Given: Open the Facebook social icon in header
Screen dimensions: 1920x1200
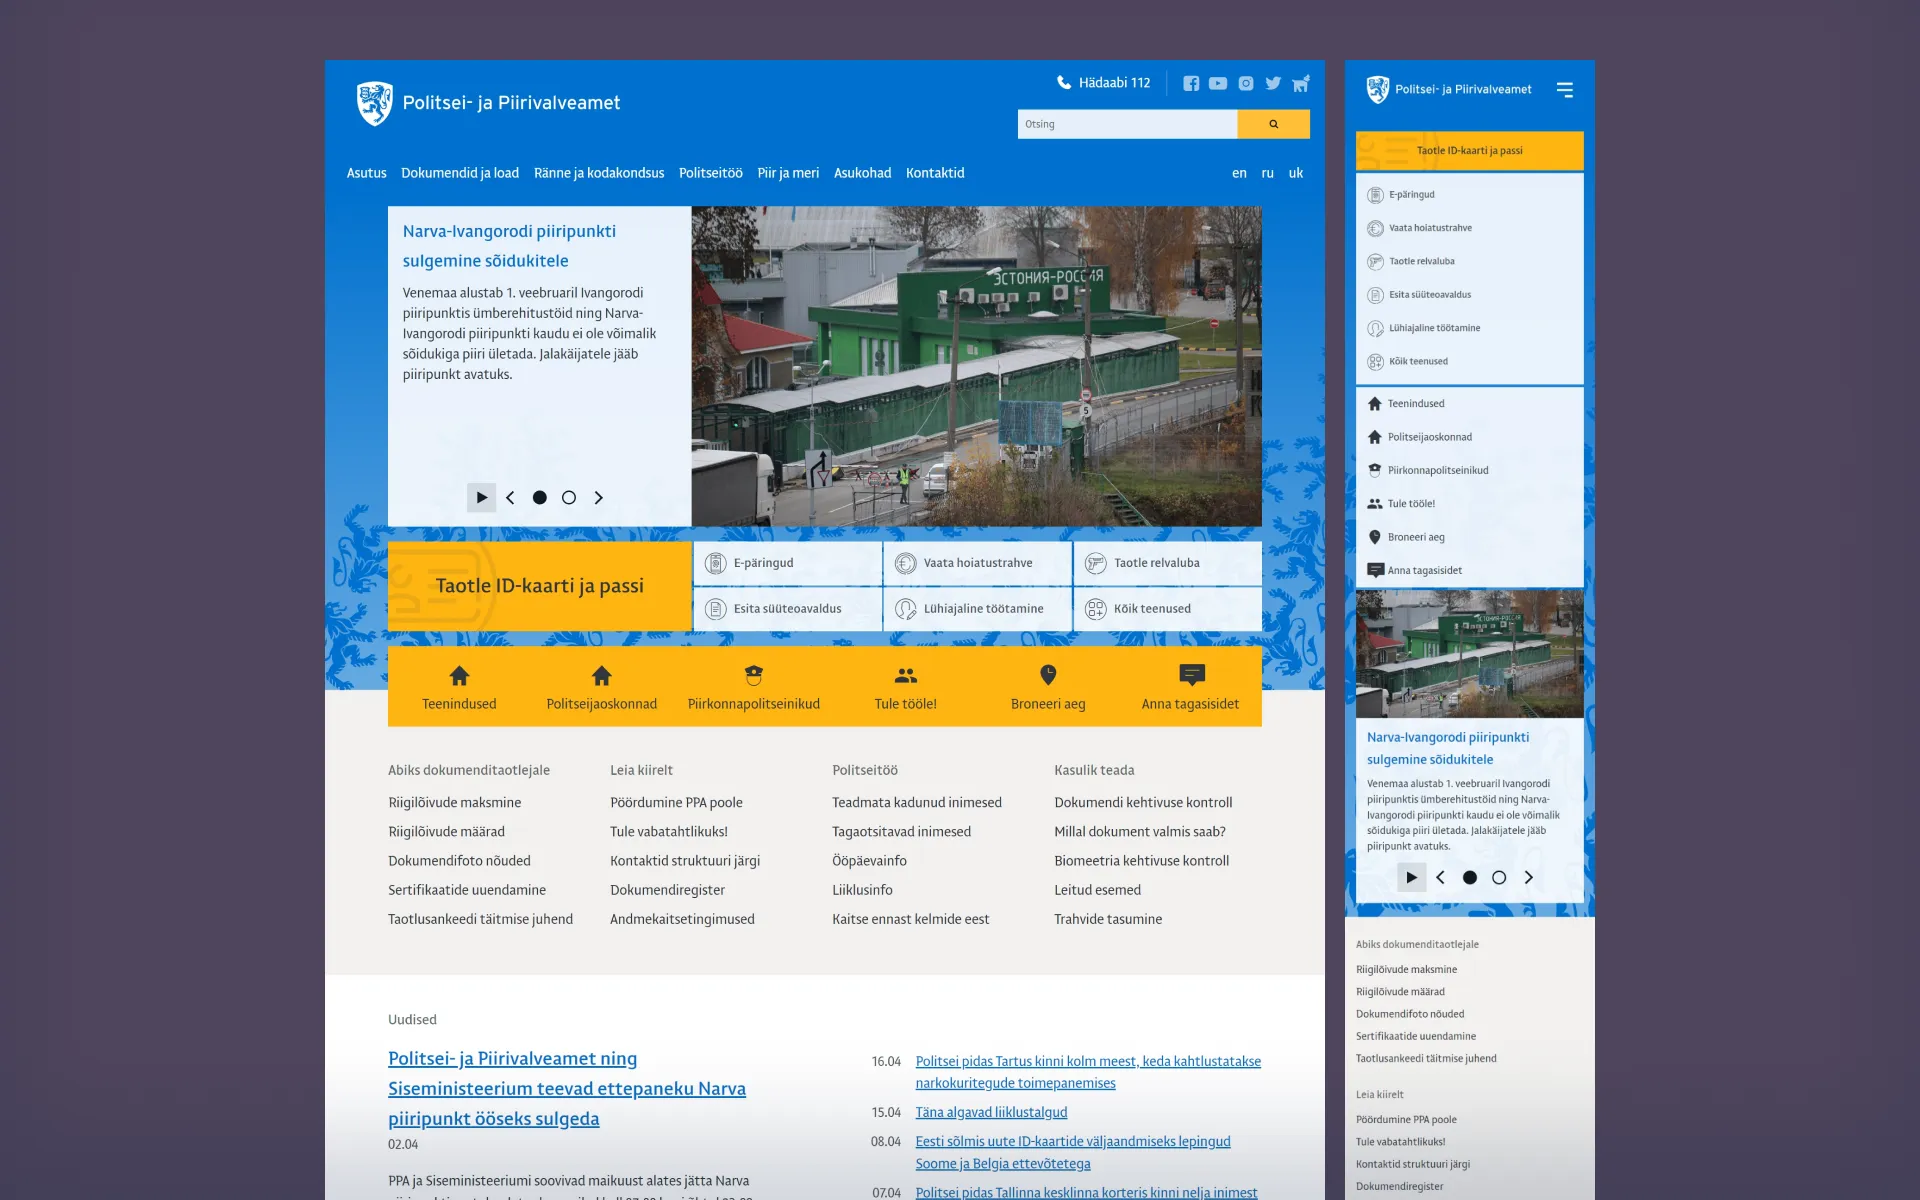Looking at the screenshot, I should coord(1190,84).
